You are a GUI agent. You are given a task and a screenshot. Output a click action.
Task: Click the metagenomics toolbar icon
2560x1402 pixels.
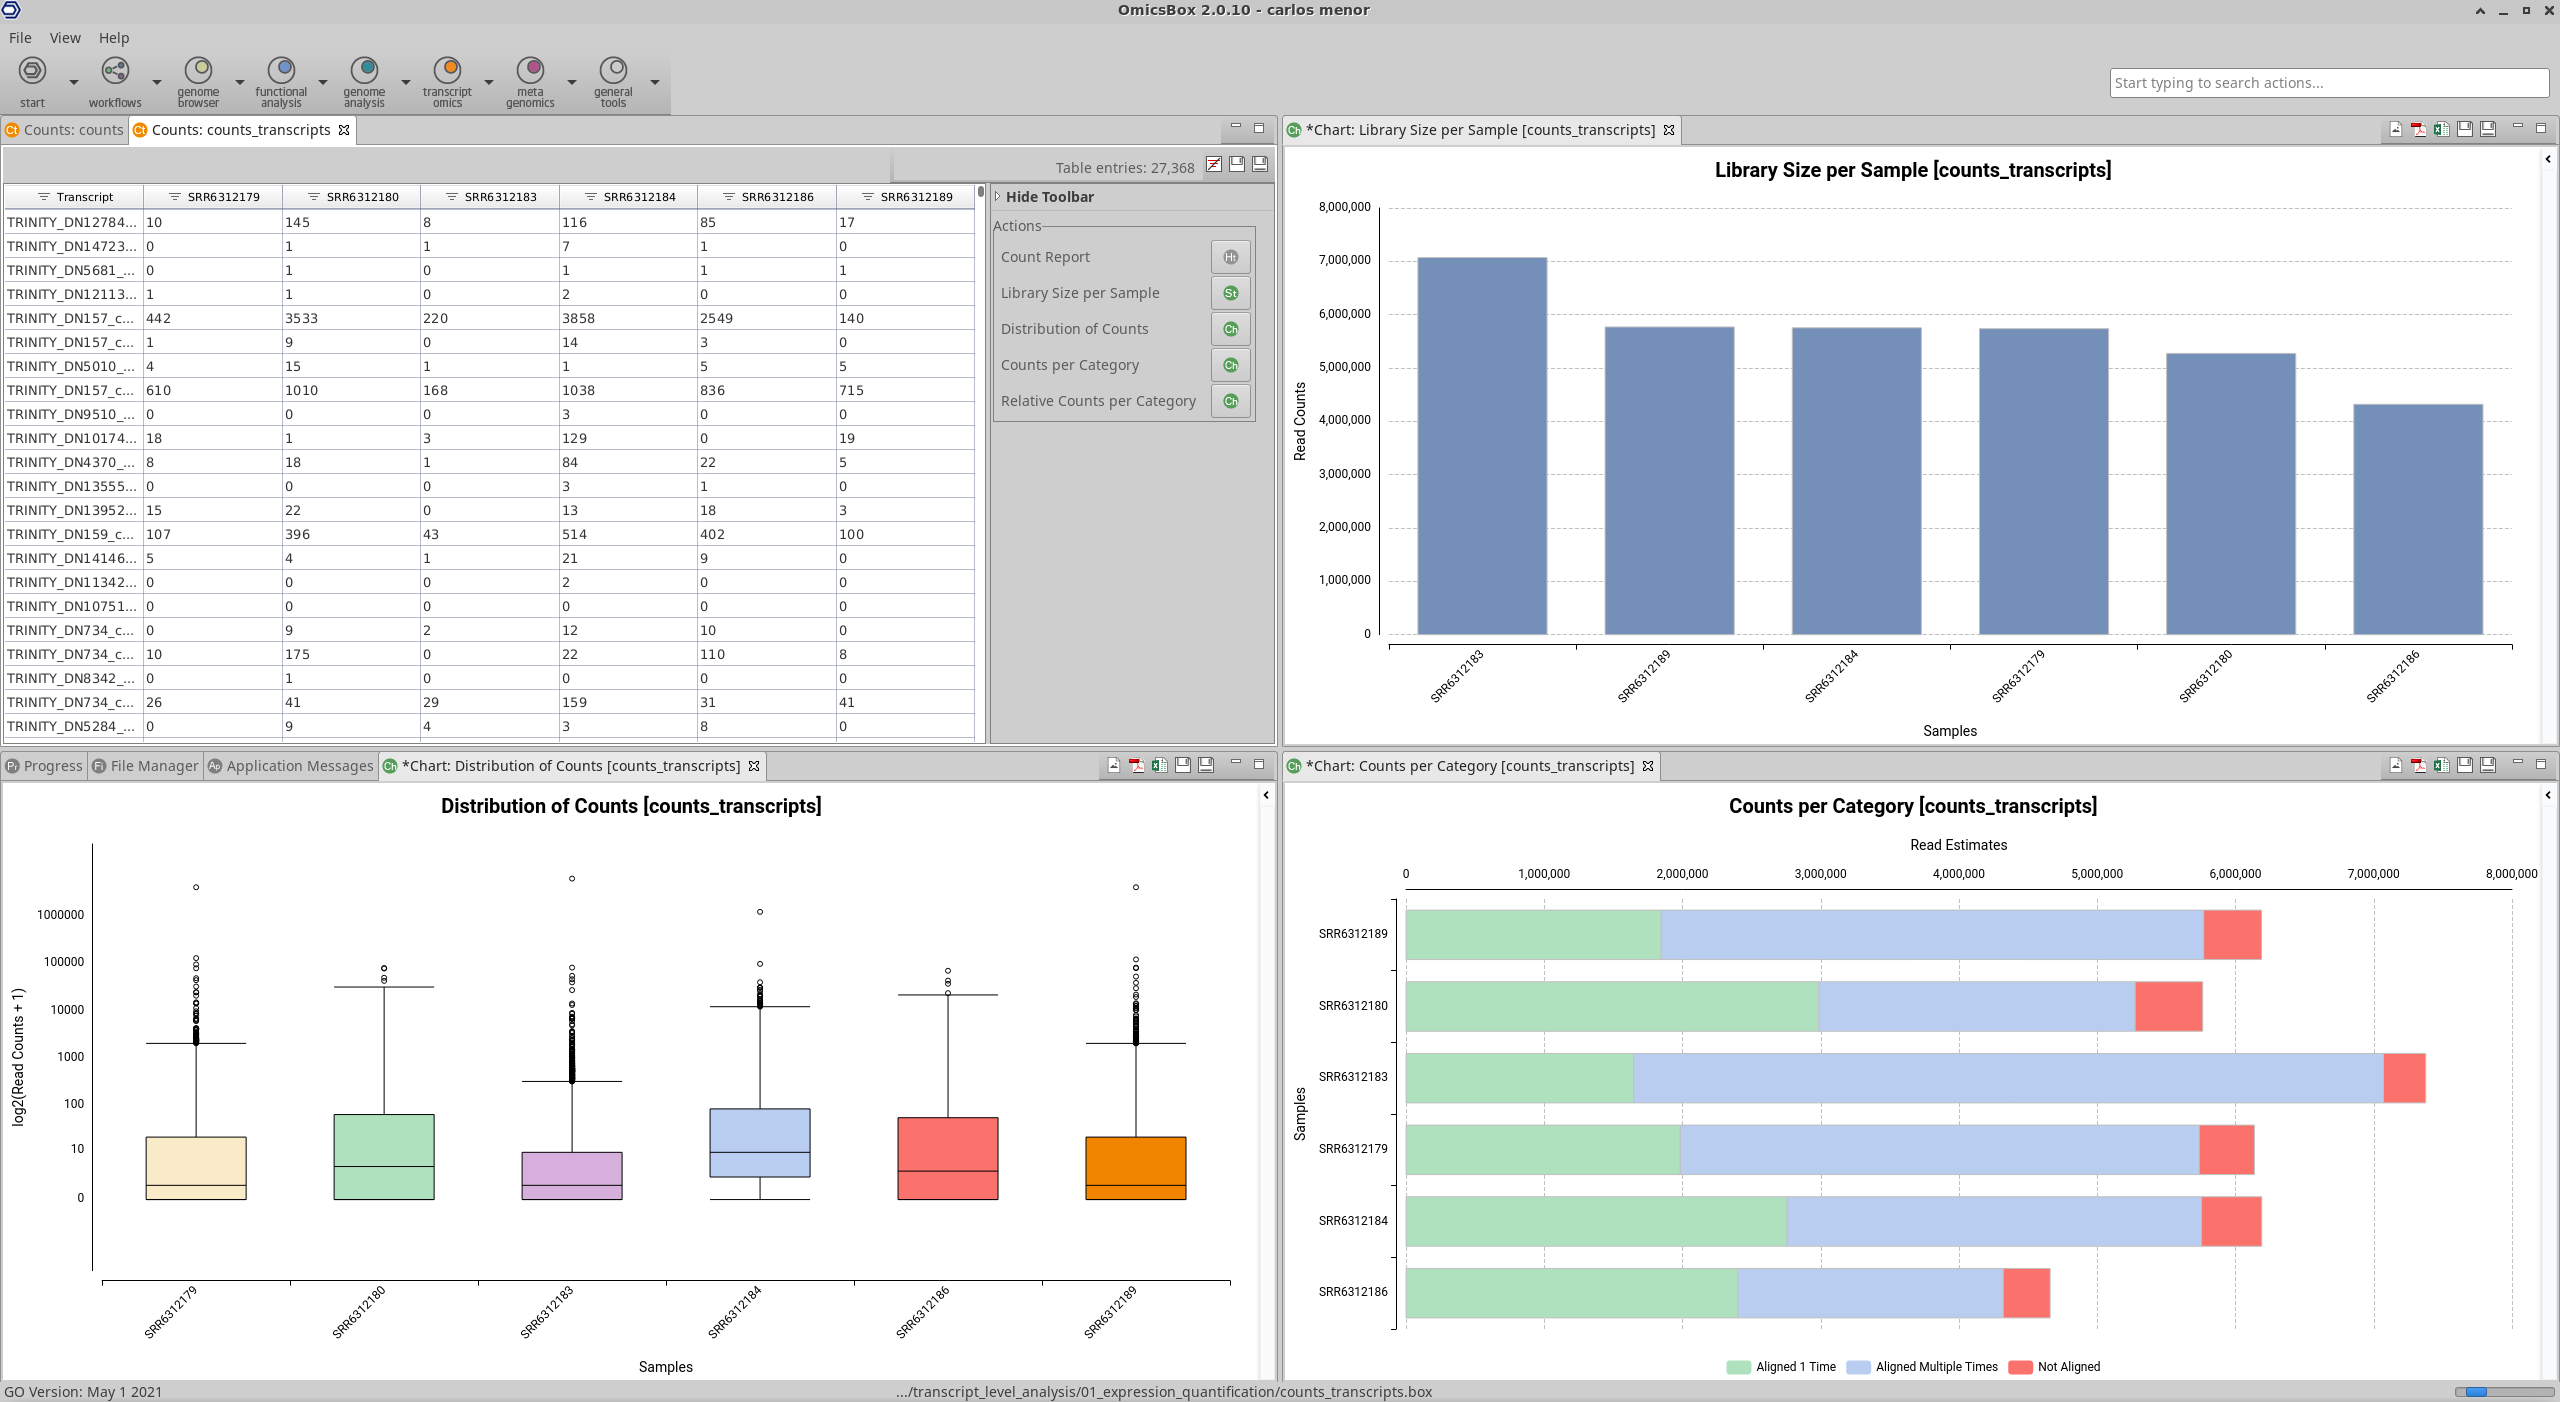530,71
